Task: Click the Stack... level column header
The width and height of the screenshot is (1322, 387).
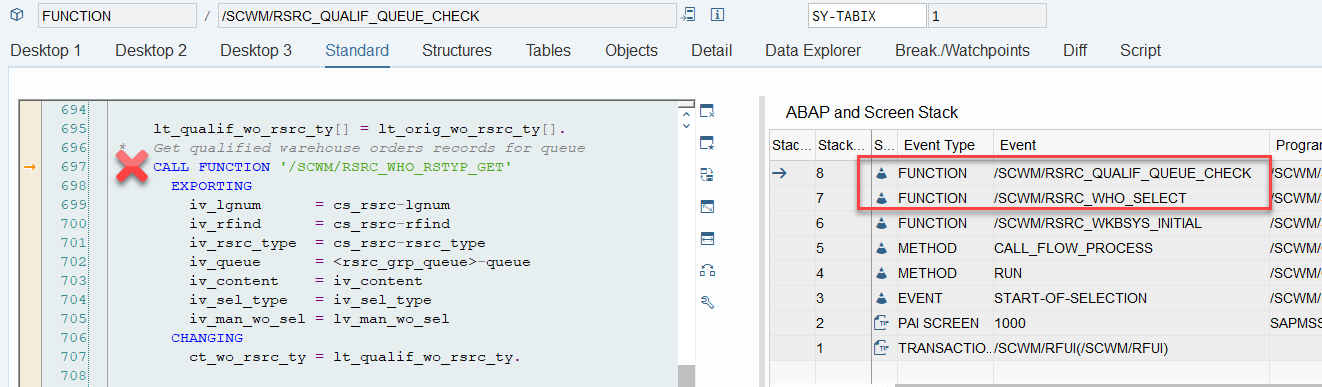Action: click(843, 145)
